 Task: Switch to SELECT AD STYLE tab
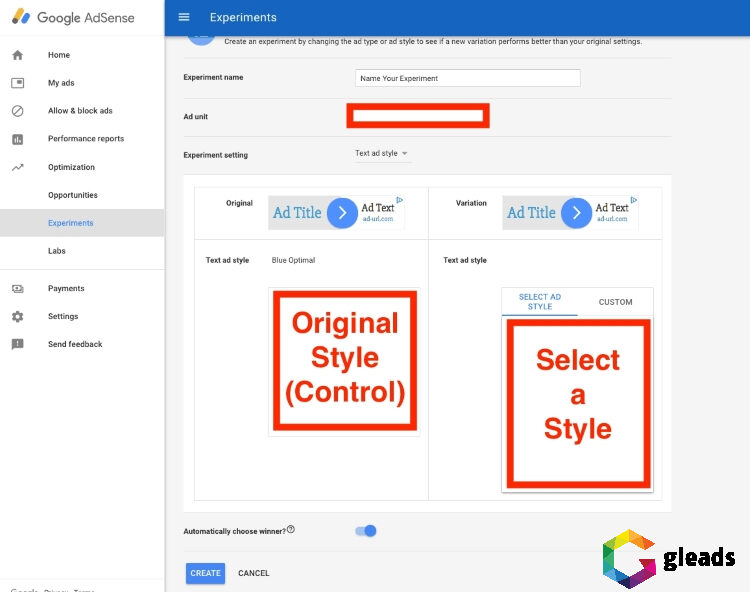540,302
